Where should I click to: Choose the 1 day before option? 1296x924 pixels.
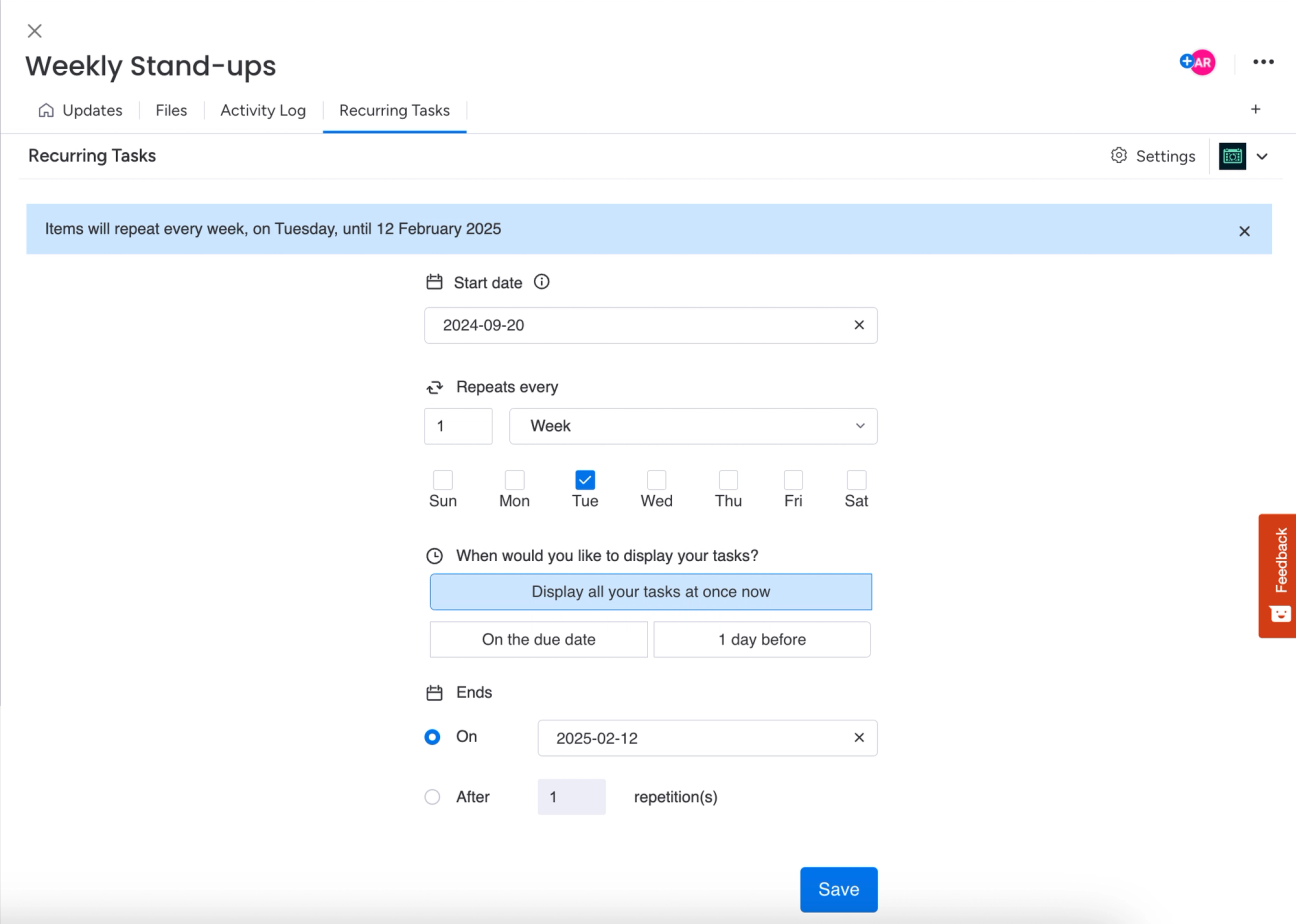click(761, 639)
